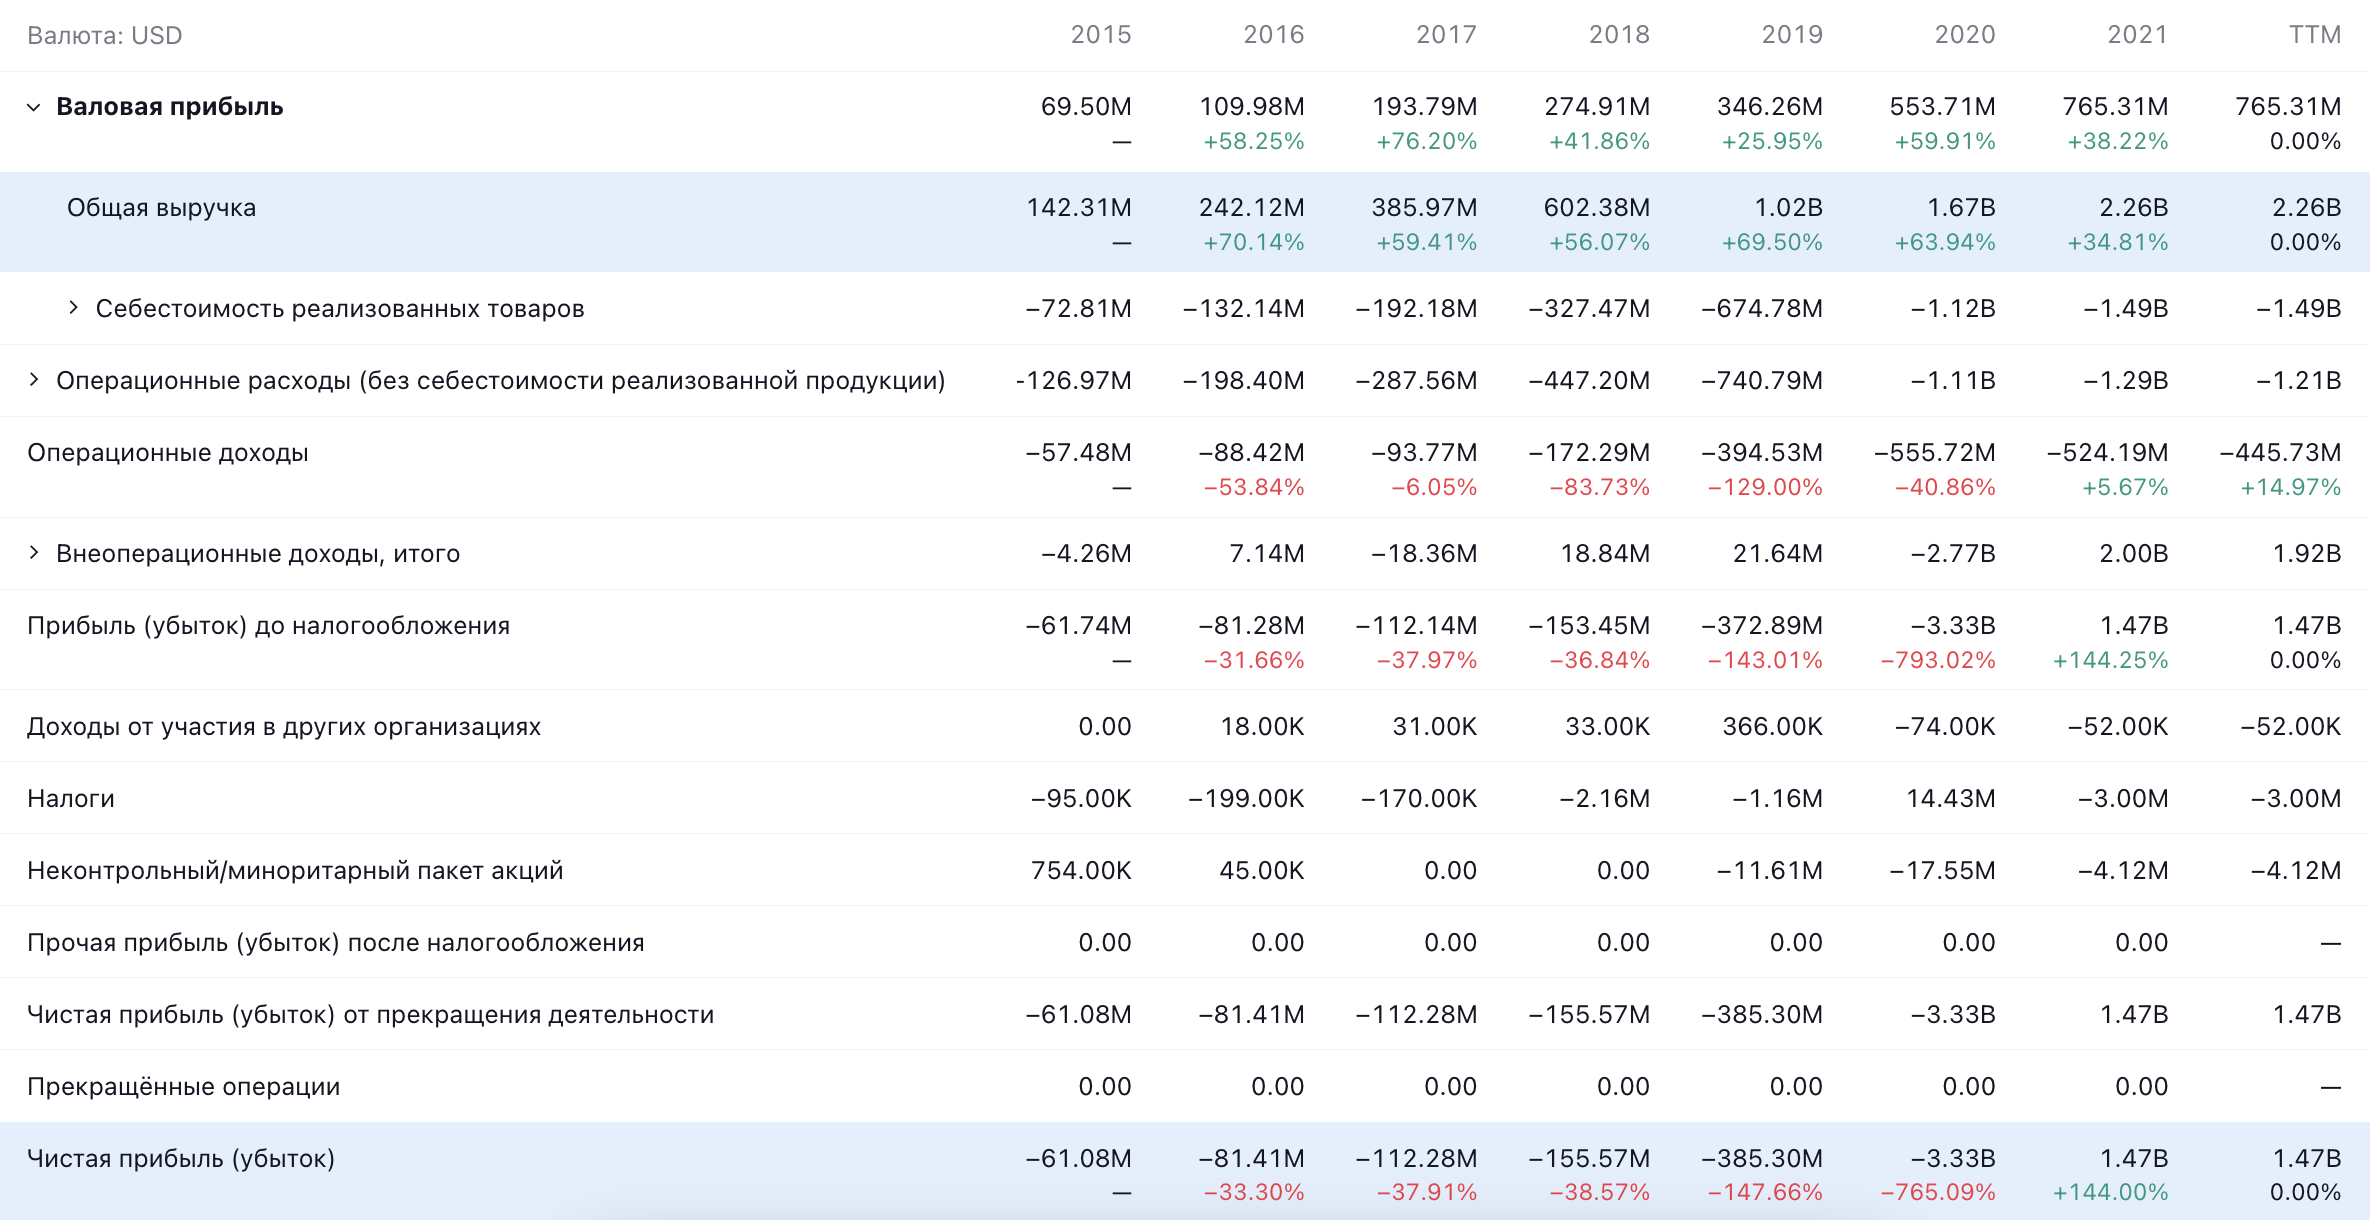Viewport: 2370px width, 1220px height.
Task: Click net income change +144.00%
Action: [2110, 1193]
